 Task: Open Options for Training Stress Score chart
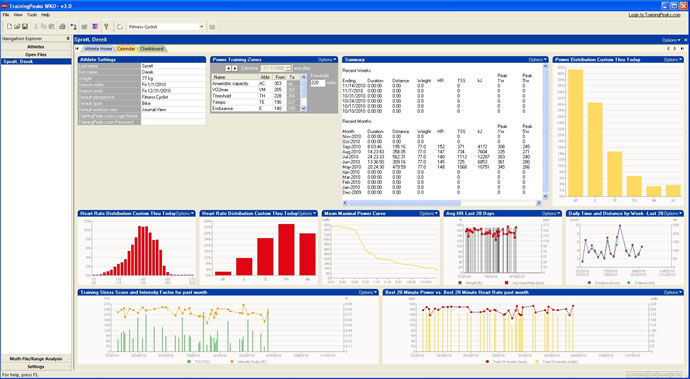click(368, 292)
